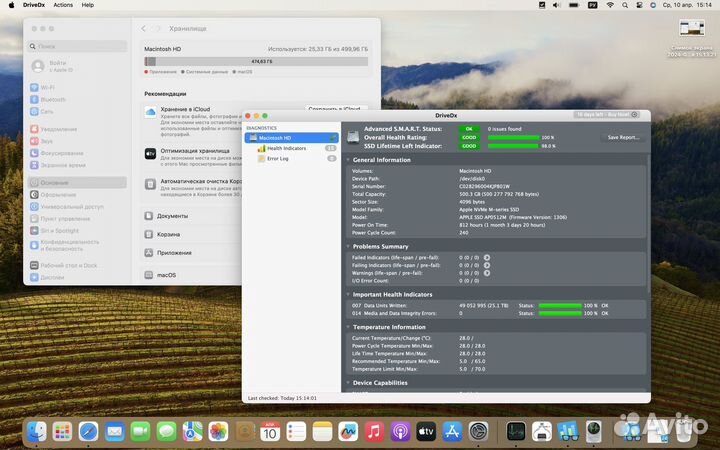
Task: Click the date and time in menu bar
Action: pos(687,5)
